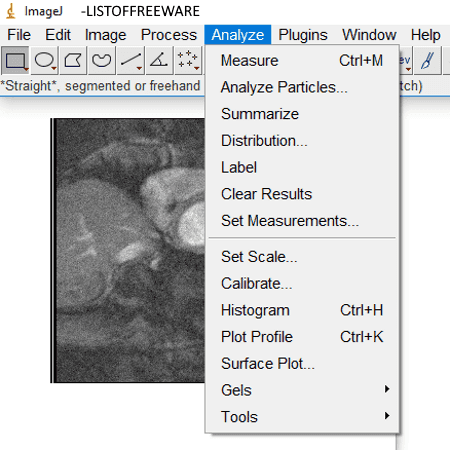Select Plot Profile menu entry
The height and width of the screenshot is (450, 450).
tap(302, 337)
